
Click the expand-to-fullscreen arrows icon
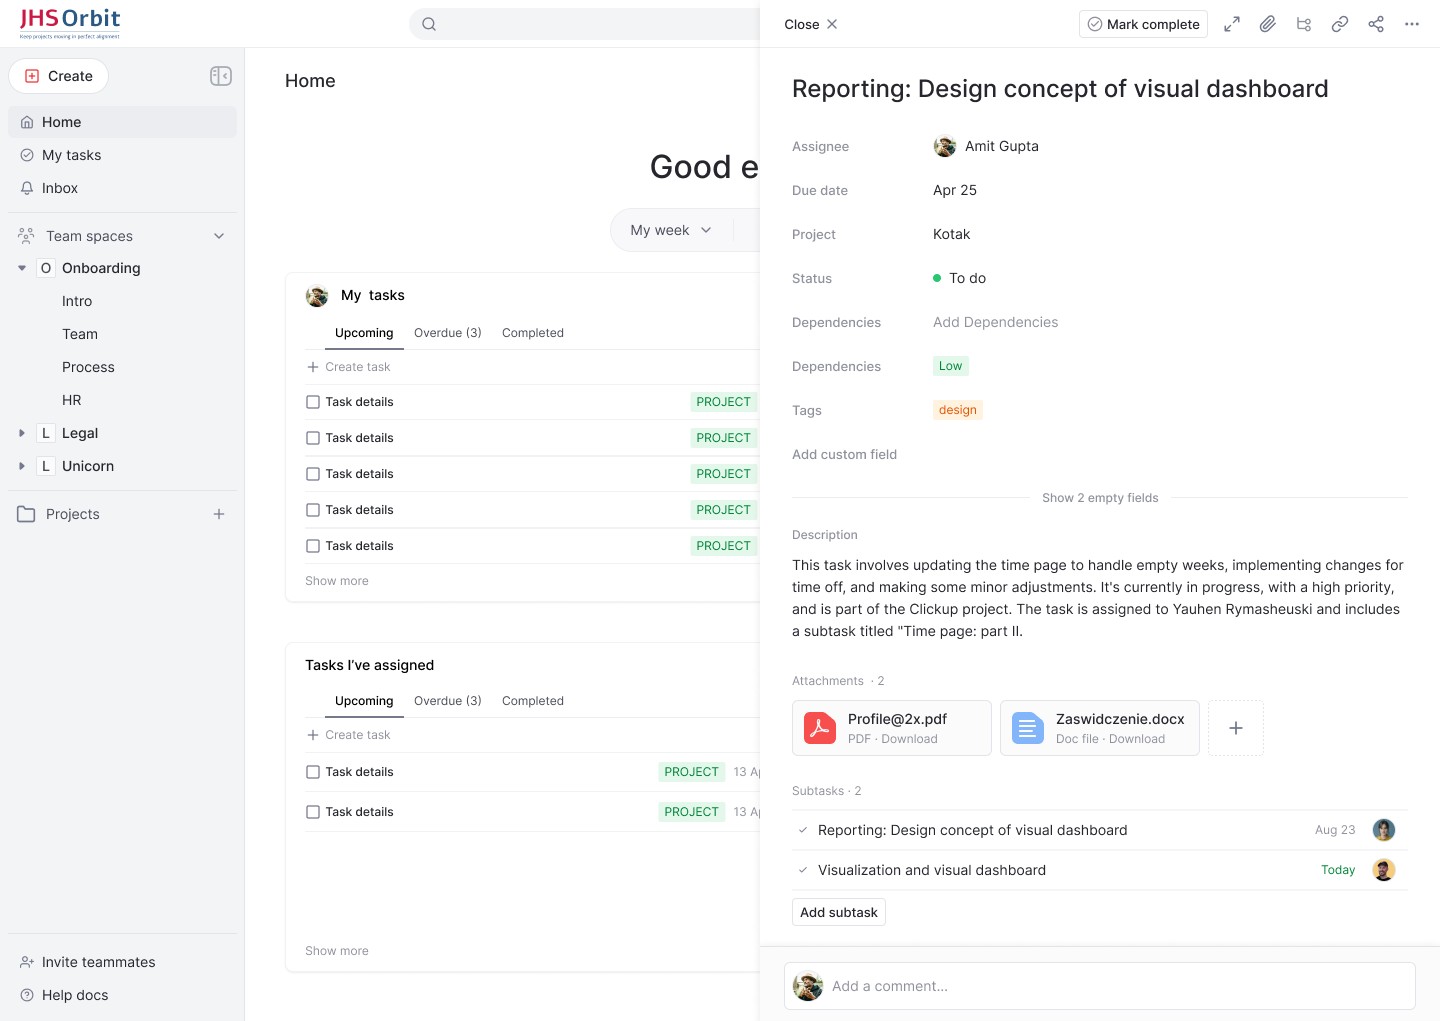[x=1232, y=24]
